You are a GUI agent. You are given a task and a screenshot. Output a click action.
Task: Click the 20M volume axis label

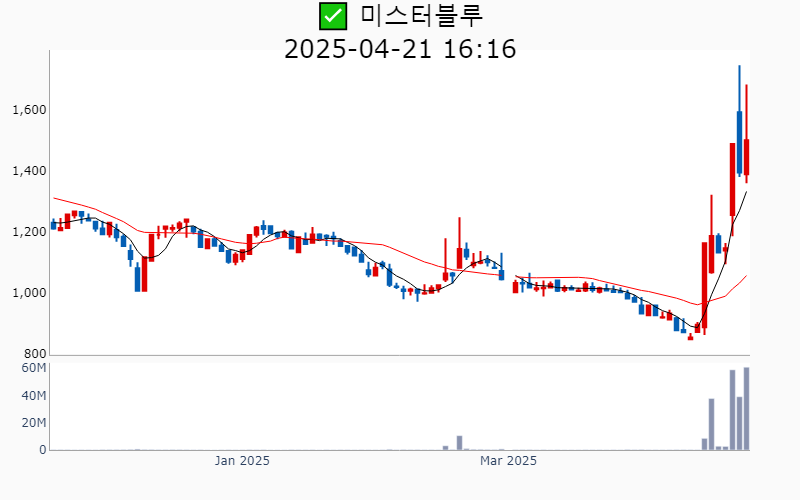34,423
